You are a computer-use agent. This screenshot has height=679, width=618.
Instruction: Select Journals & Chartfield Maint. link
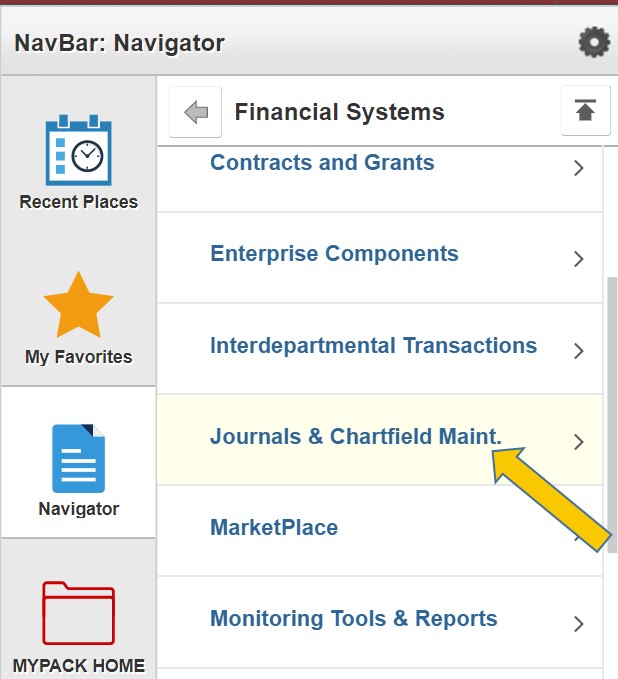(356, 436)
